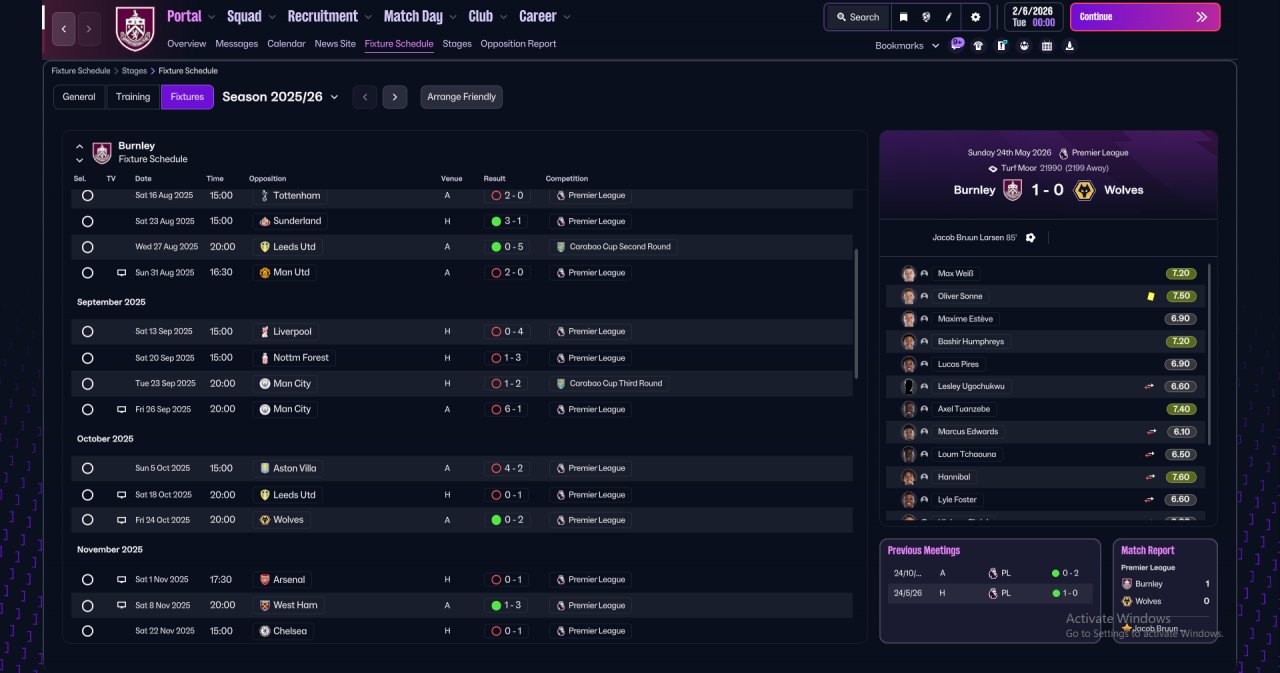This screenshot has width=1280, height=673.
Task: Open the messages speech bubble icon with 9+ badge
Action: (958, 44)
